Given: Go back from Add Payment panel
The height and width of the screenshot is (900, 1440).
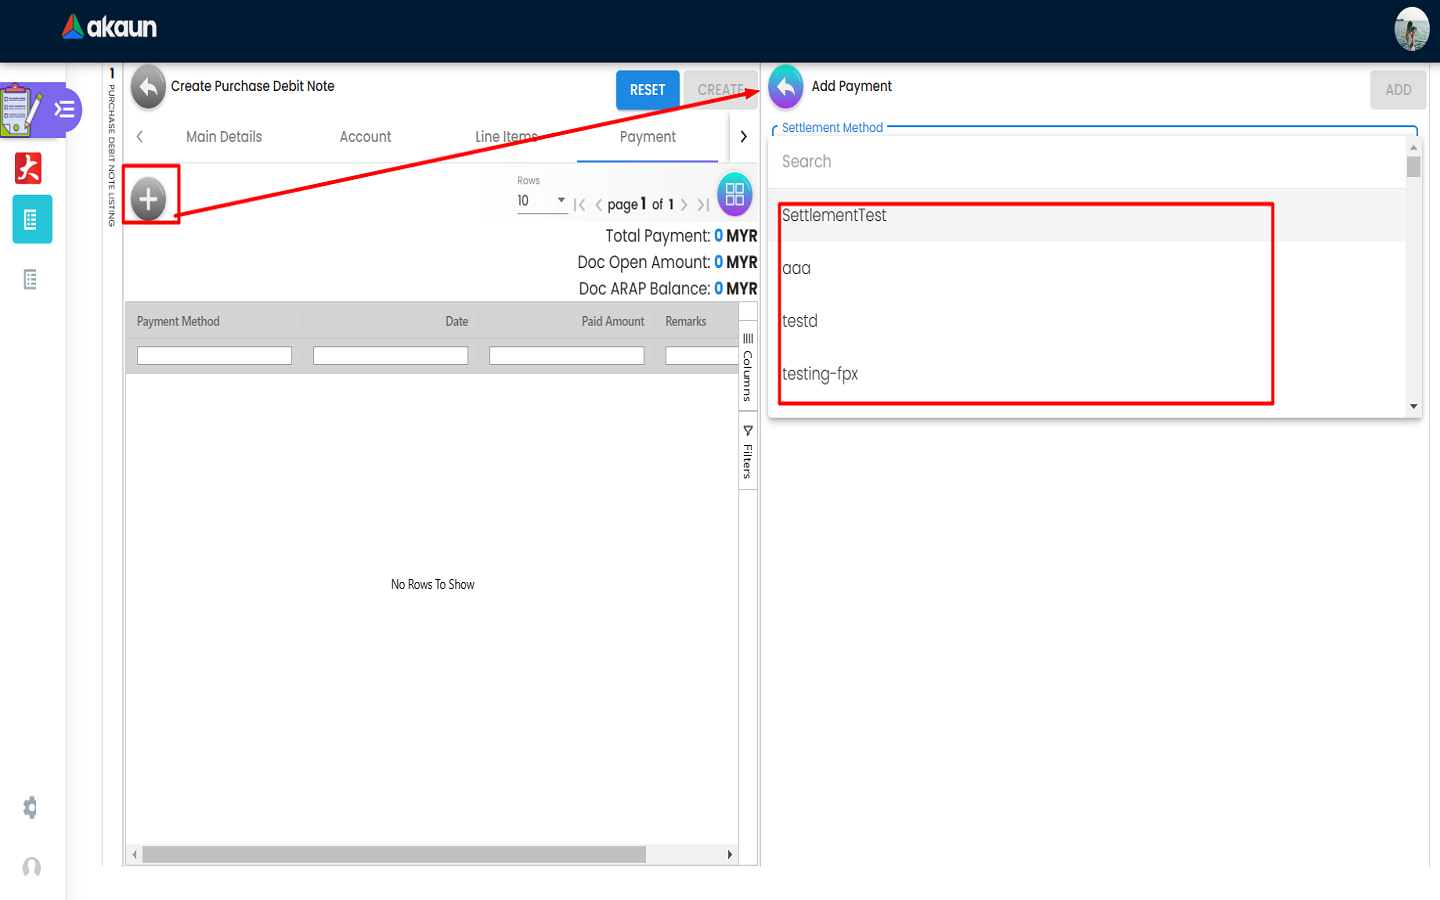Looking at the screenshot, I should [786, 87].
